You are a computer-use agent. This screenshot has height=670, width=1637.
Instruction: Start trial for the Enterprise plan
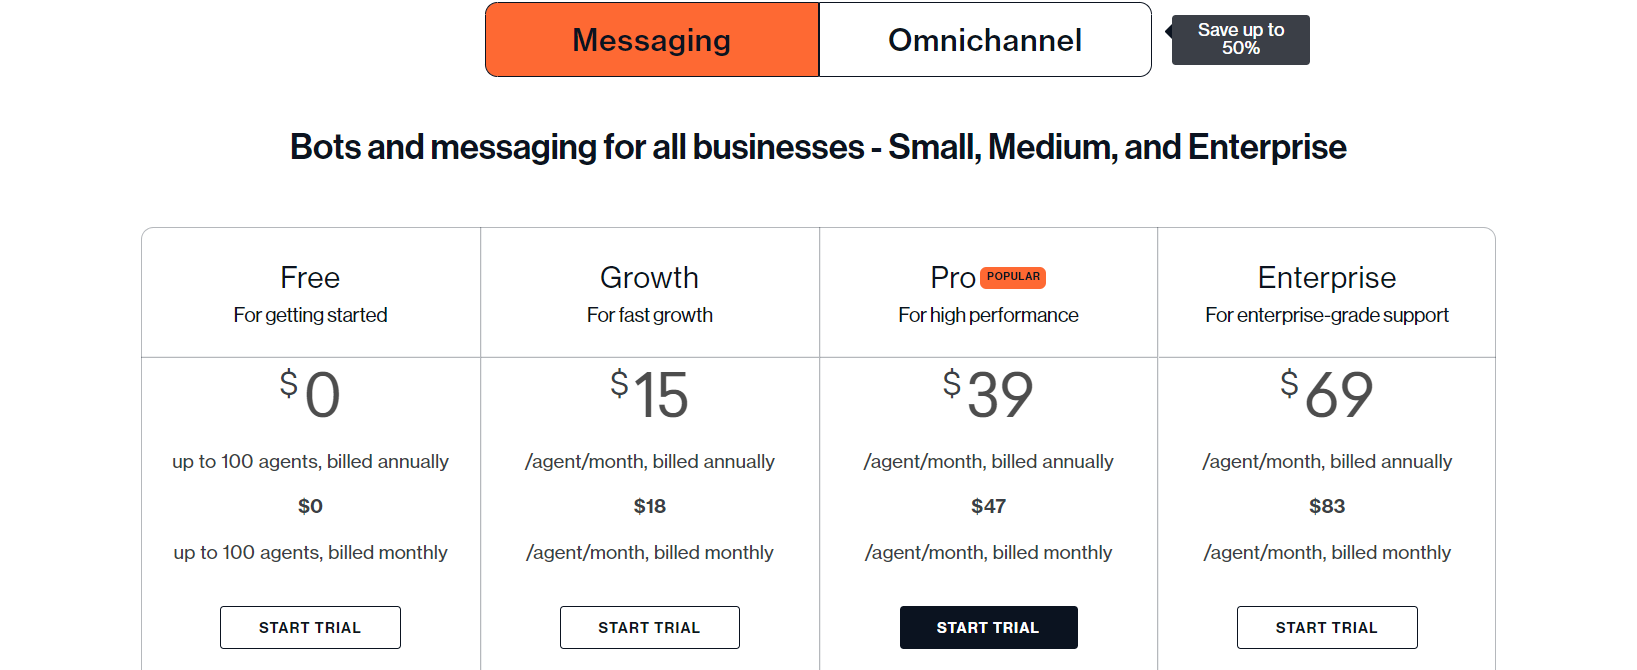click(1326, 627)
